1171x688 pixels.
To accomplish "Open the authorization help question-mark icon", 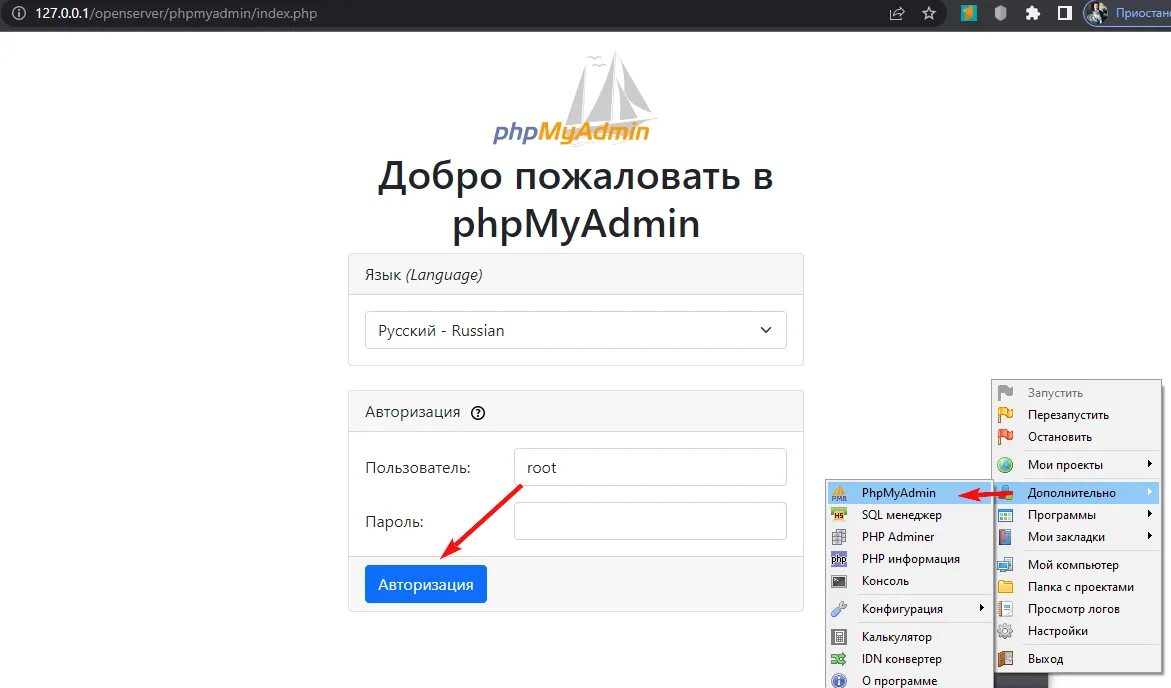I will 478,412.
